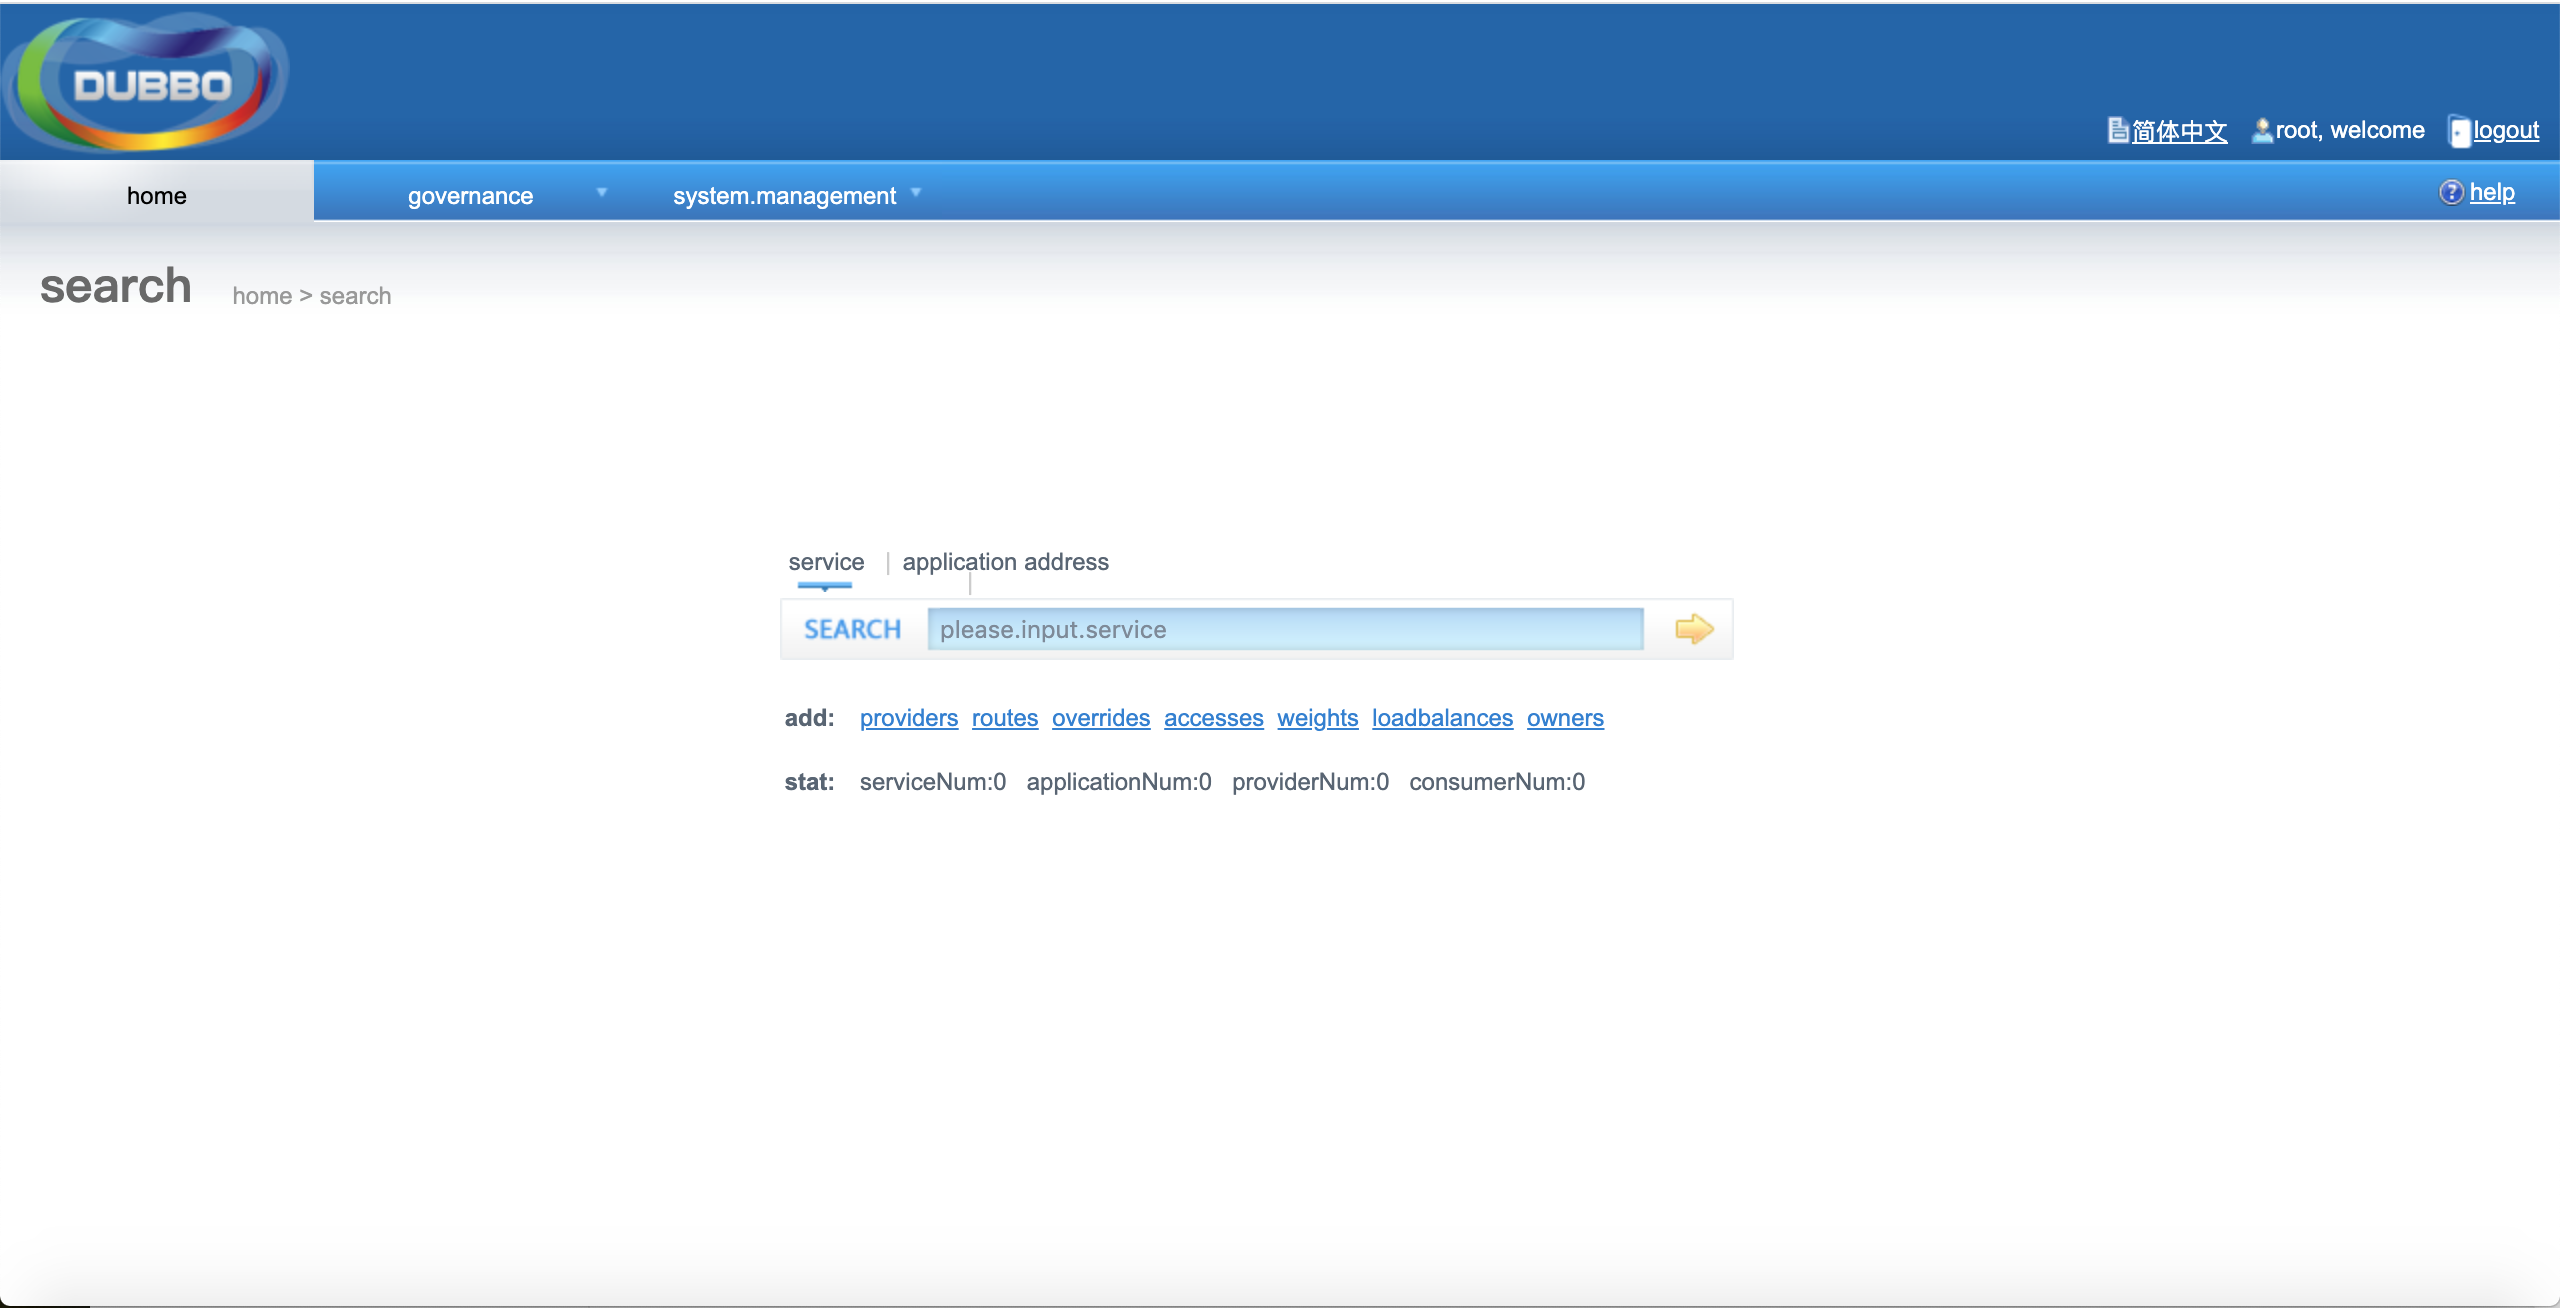Click the loadbalances link
The image size is (2560, 1308).
click(x=1441, y=718)
